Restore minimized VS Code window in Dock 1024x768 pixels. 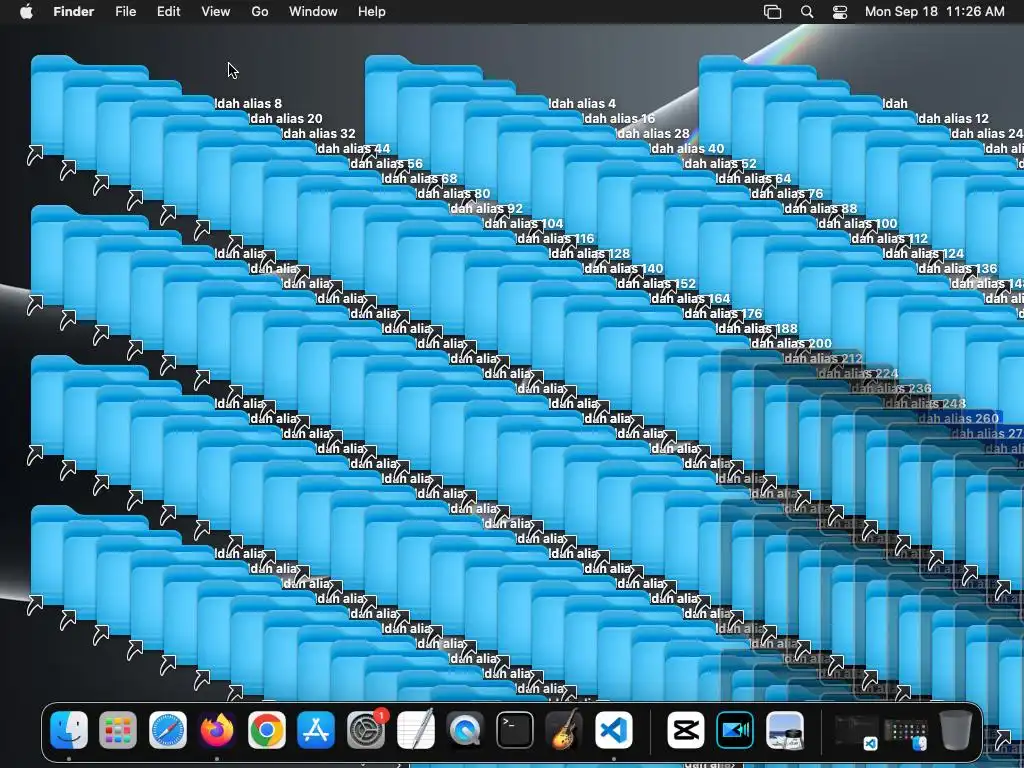856,732
